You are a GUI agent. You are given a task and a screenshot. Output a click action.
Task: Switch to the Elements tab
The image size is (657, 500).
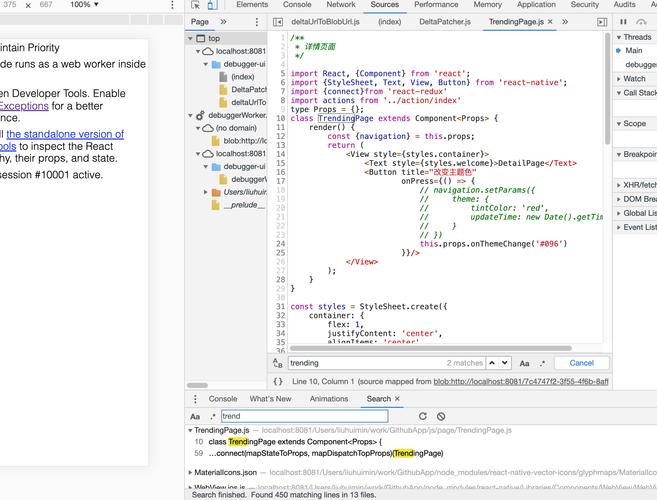252,5
